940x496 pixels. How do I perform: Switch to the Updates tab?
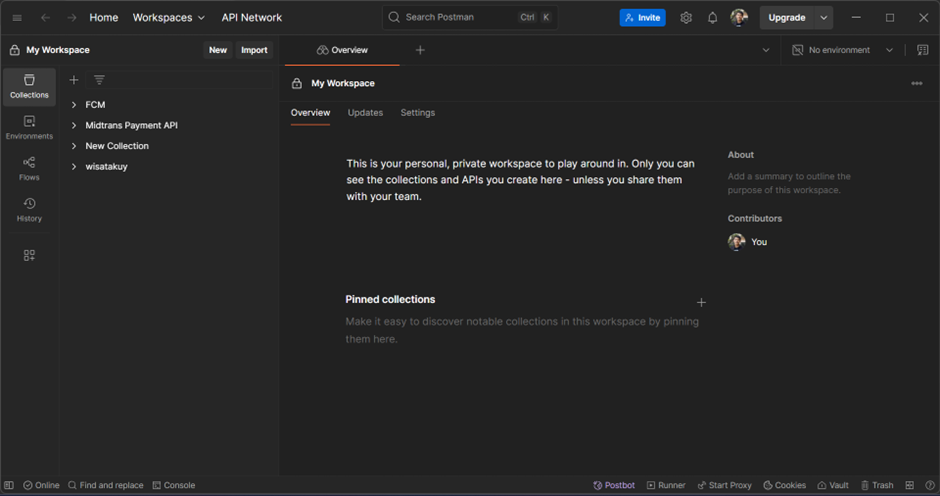365,113
